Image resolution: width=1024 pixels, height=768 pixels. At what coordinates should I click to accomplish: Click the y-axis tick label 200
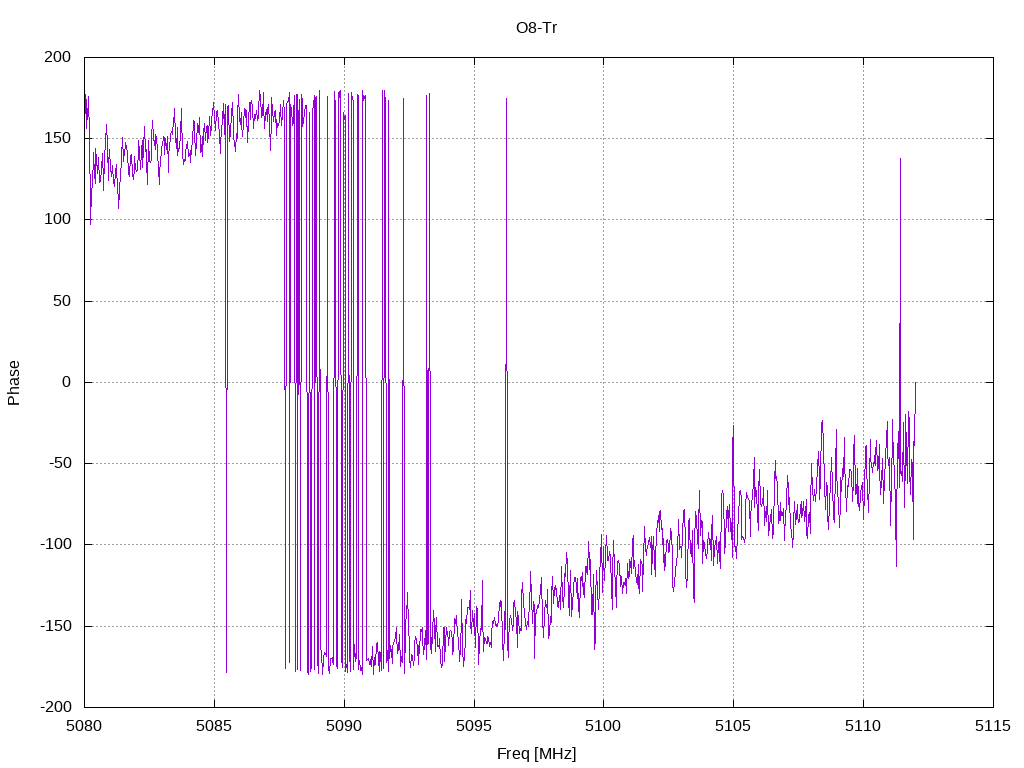click(57, 57)
